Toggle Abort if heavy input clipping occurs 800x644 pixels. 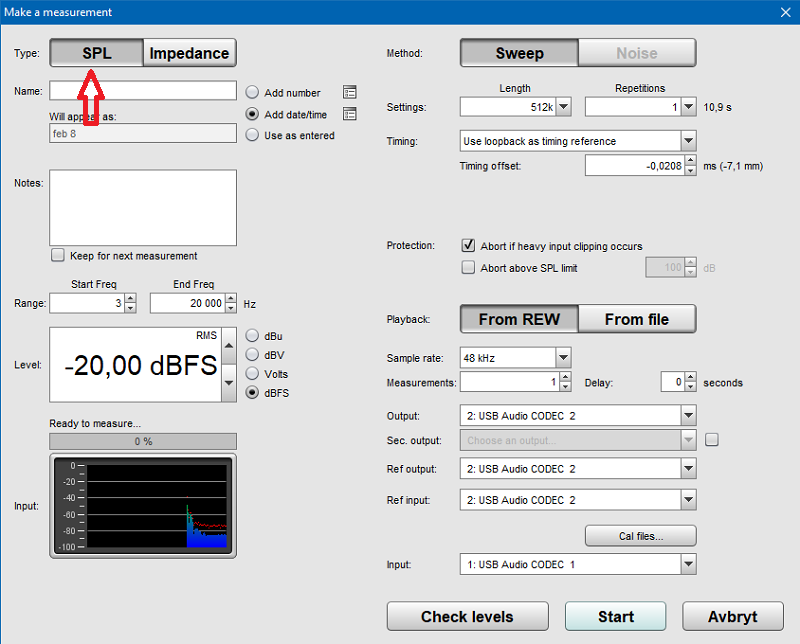[x=468, y=245]
